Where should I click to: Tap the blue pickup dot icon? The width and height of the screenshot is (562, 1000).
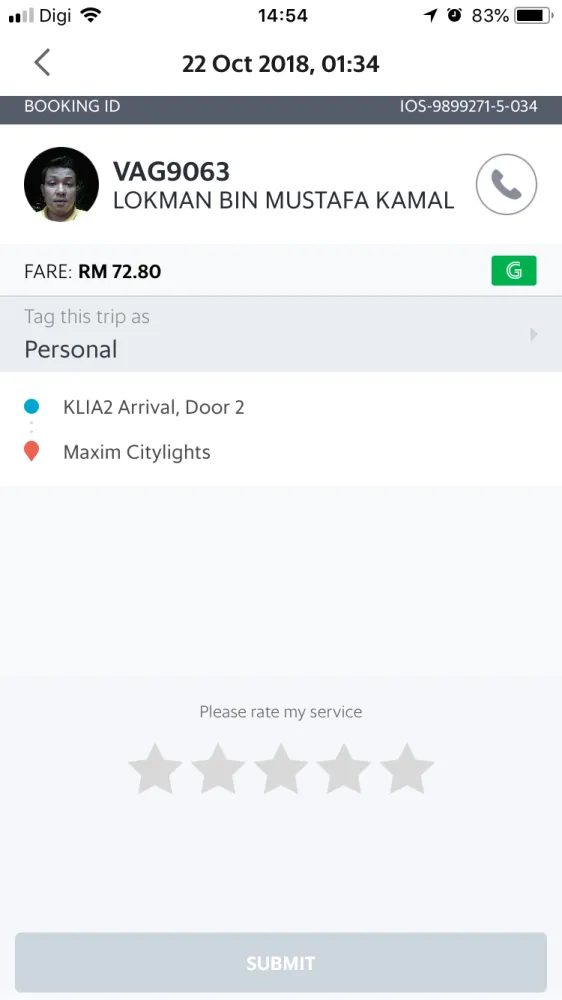click(31, 406)
